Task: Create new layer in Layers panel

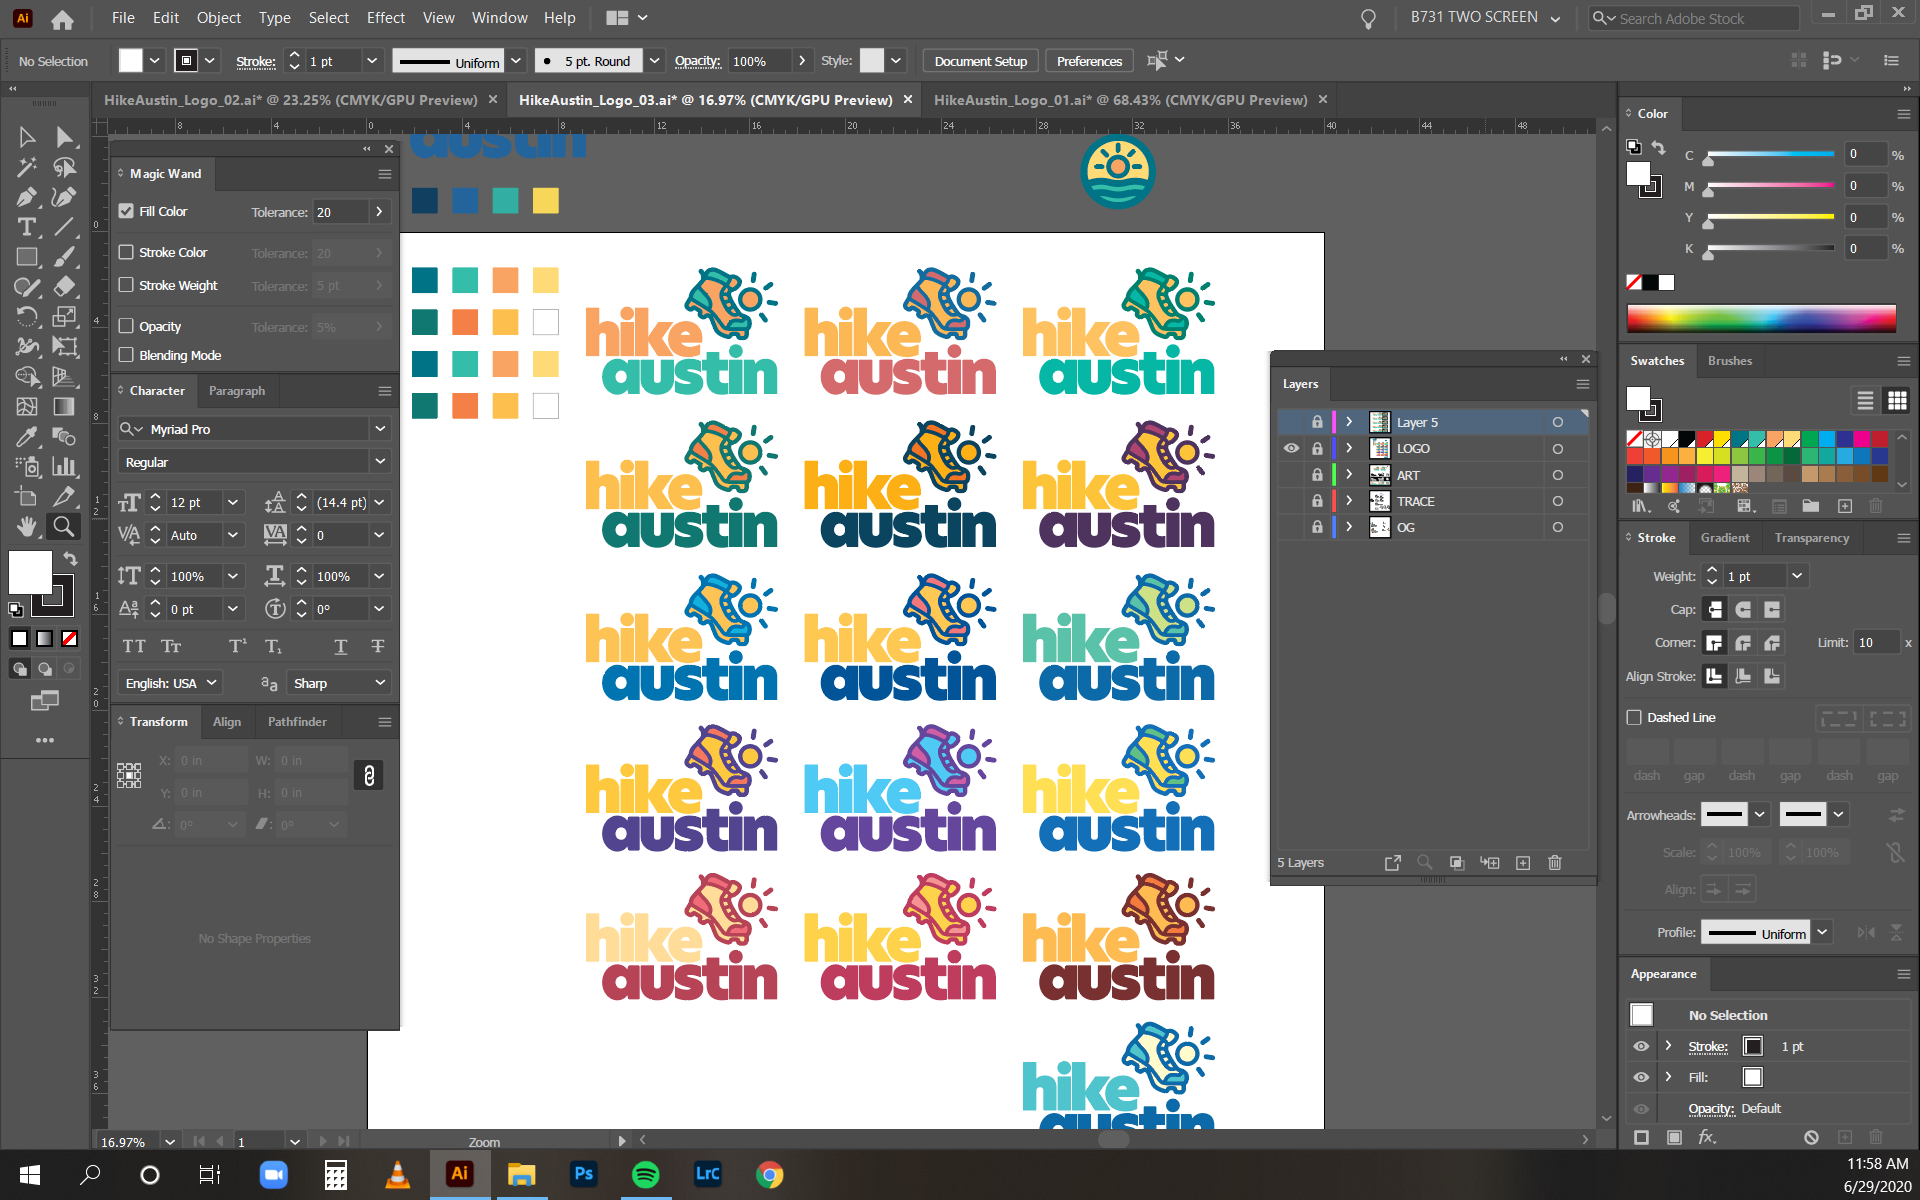Action: [x=1523, y=863]
